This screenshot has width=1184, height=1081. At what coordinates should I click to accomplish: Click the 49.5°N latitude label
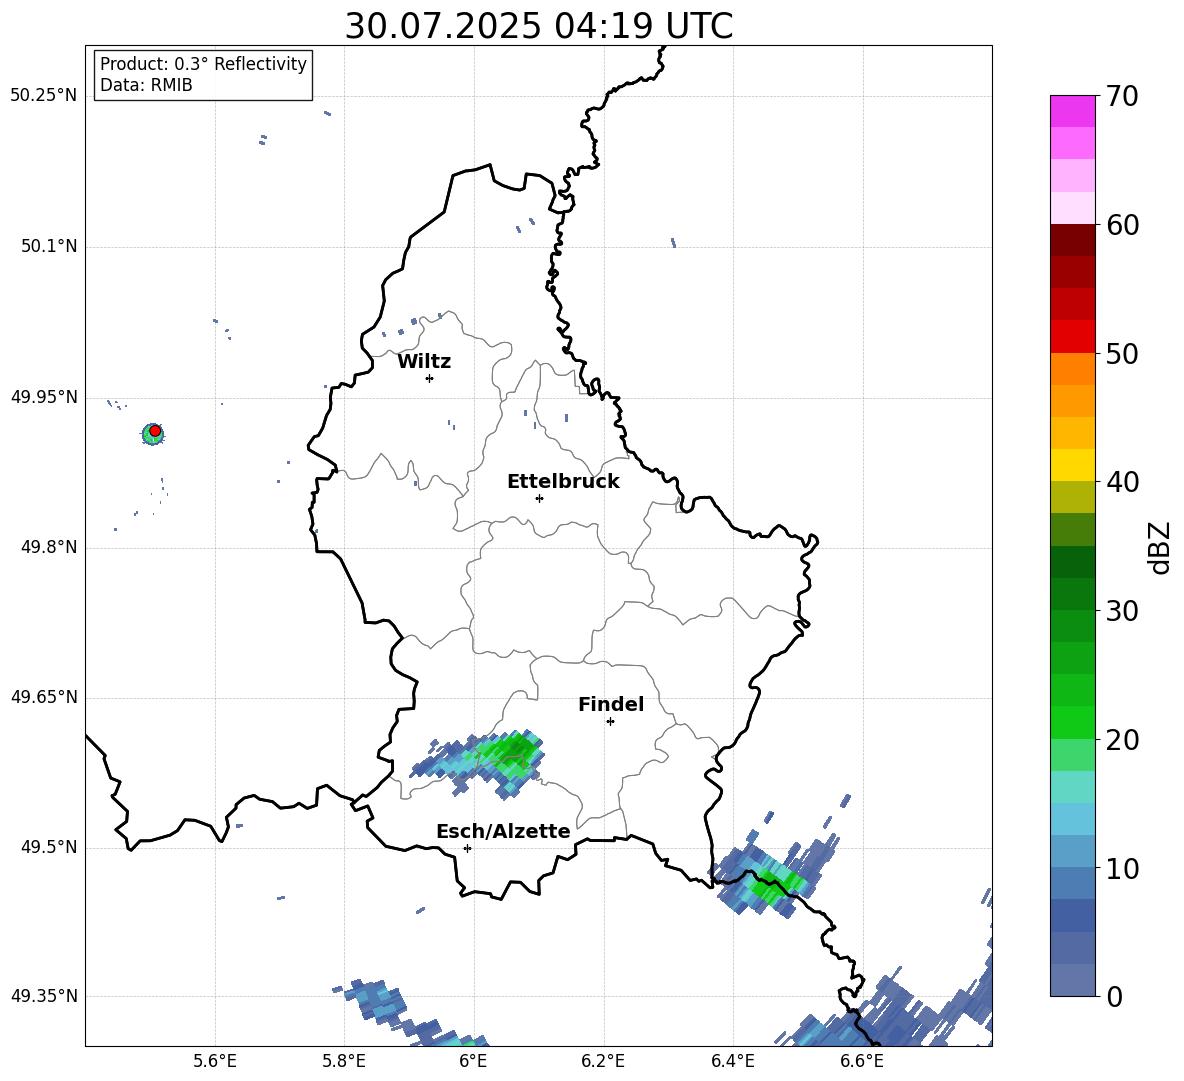pos(49,847)
